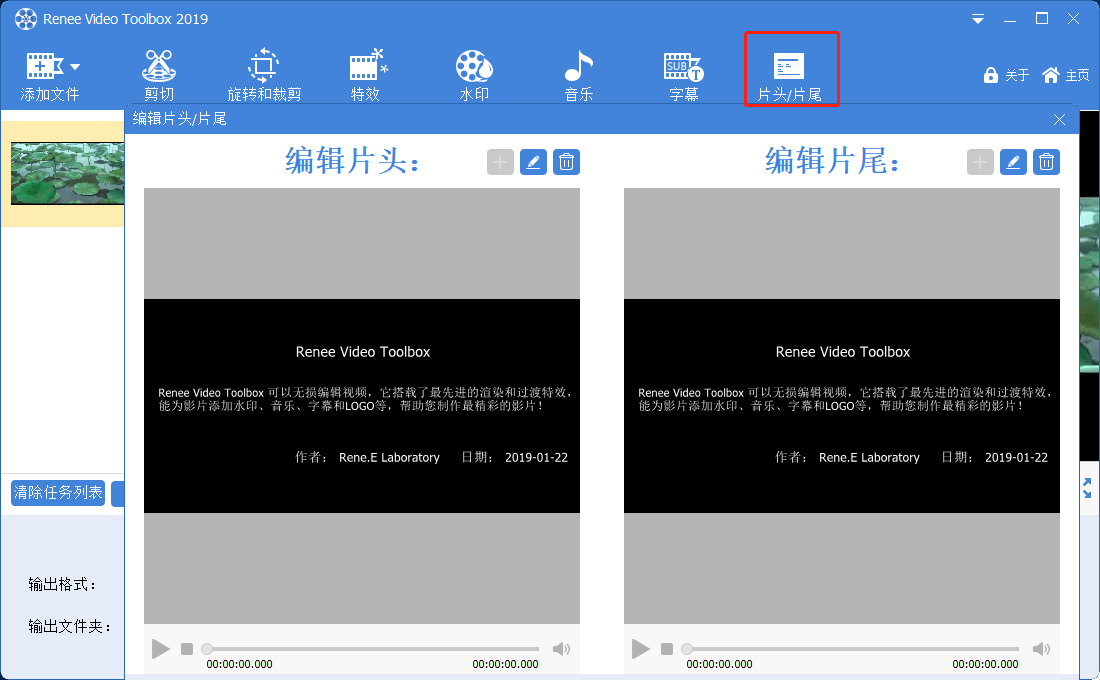
Task: Select the lotus pond video thumbnail
Action: coord(67,173)
